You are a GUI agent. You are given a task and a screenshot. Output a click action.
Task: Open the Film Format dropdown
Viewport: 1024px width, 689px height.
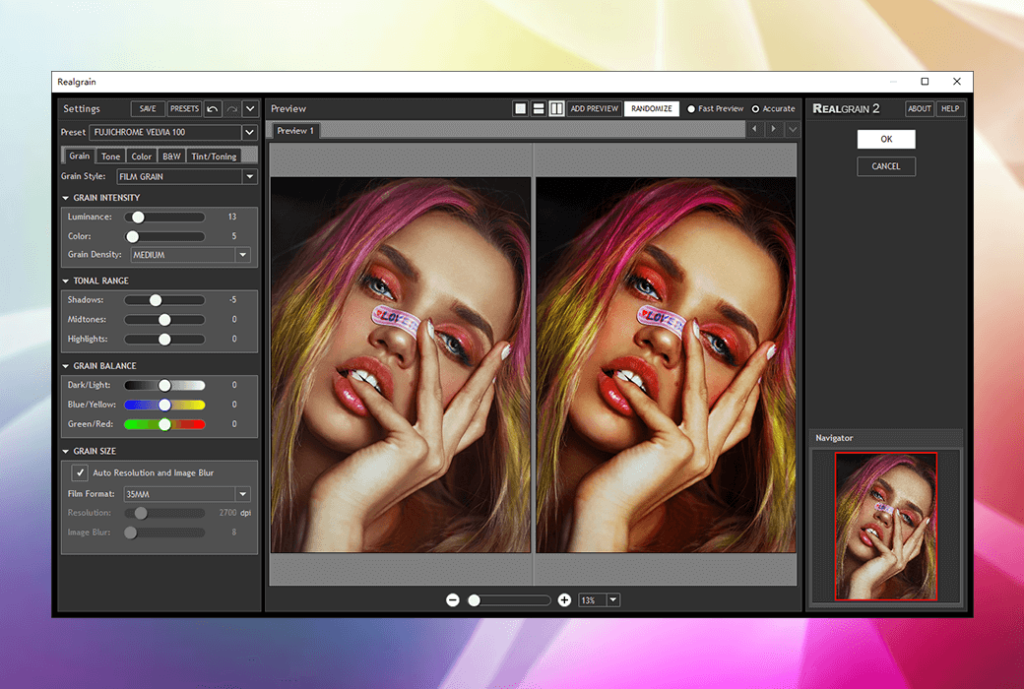[243, 494]
